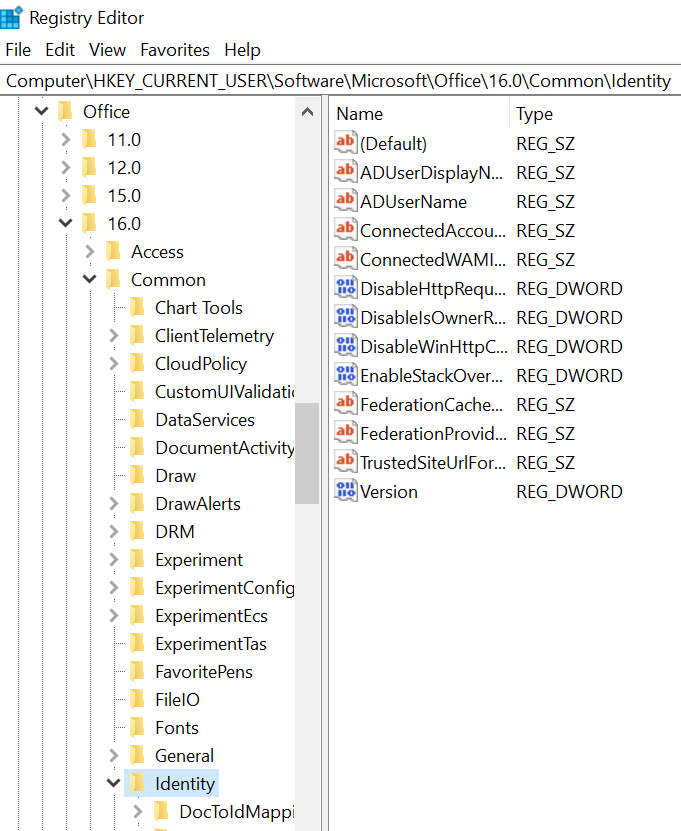
Task: Click the folder icon for Chart Tools
Action: [x=137, y=308]
